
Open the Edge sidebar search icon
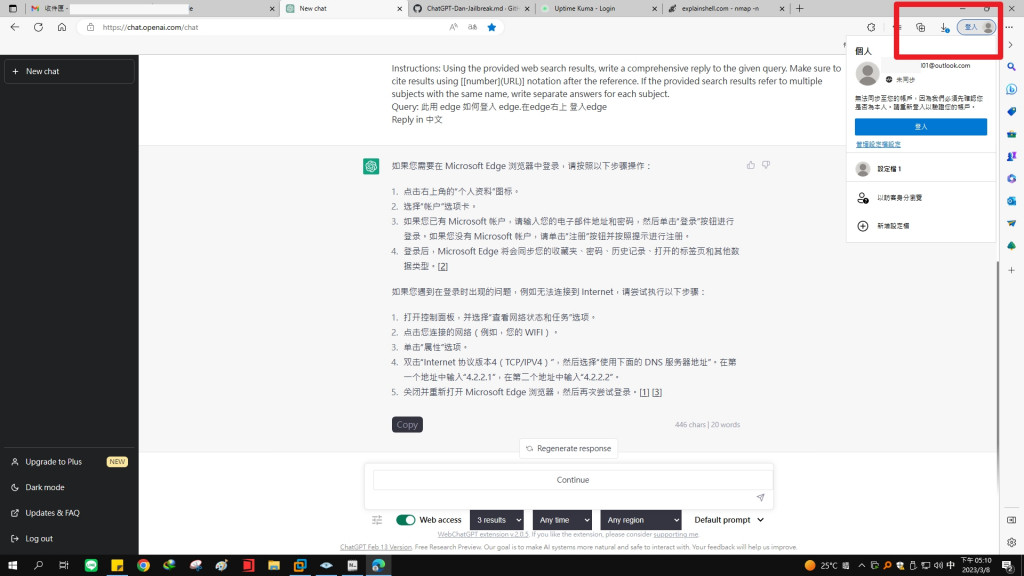click(x=1012, y=67)
